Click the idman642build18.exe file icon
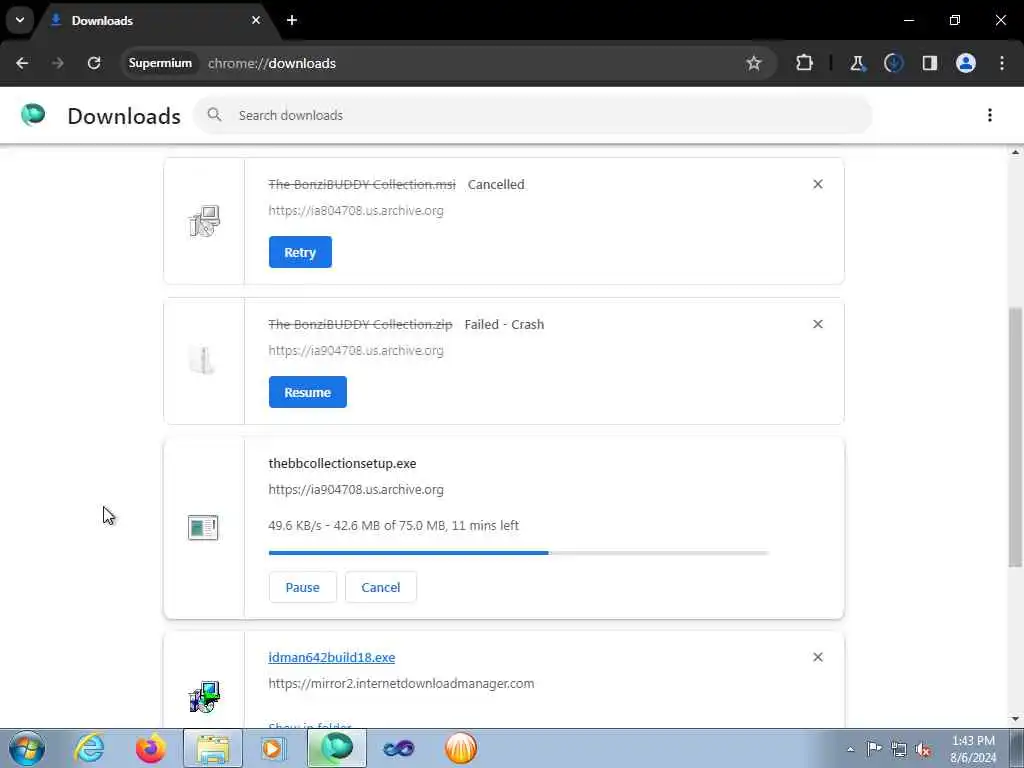The image size is (1024, 768). (x=204, y=696)
